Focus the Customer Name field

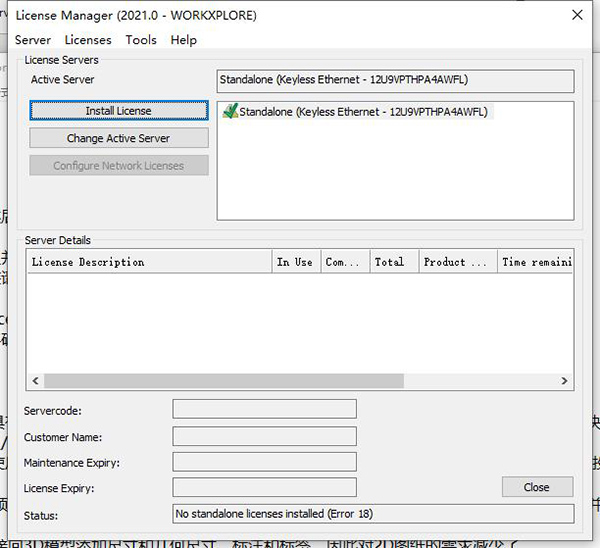[264, 436]
